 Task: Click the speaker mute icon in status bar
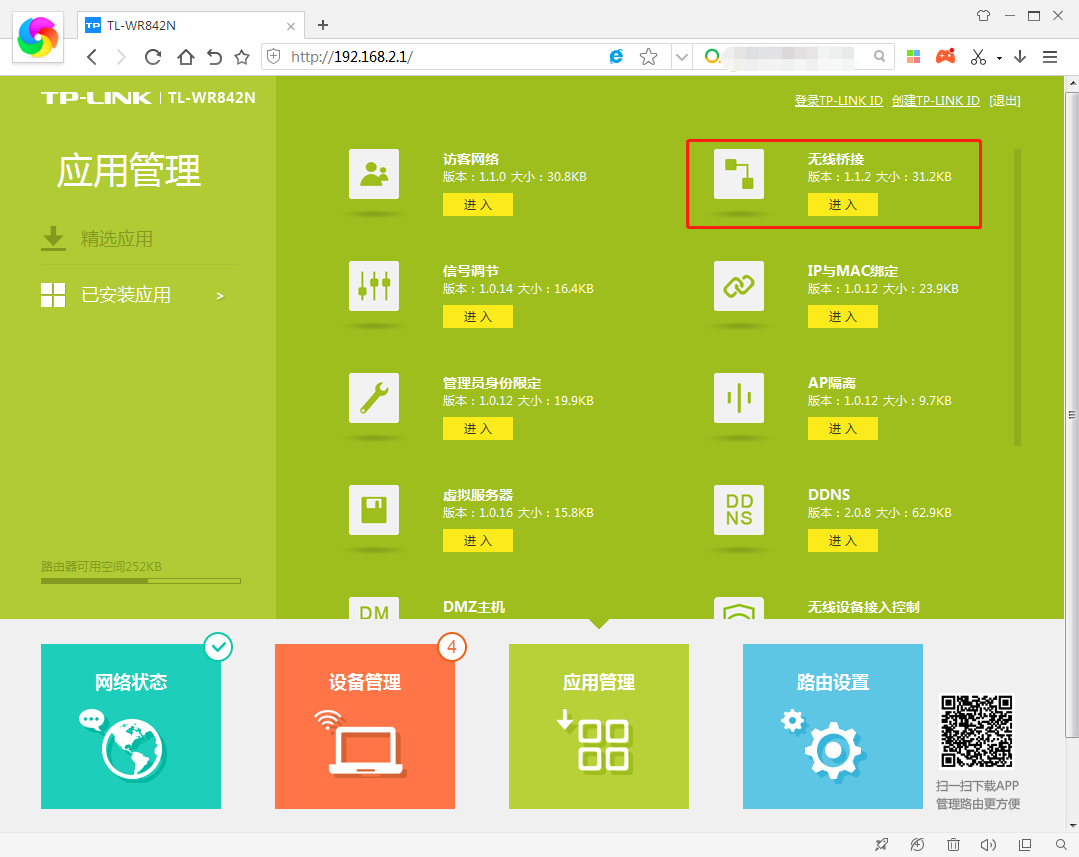[x=988, y=845]
